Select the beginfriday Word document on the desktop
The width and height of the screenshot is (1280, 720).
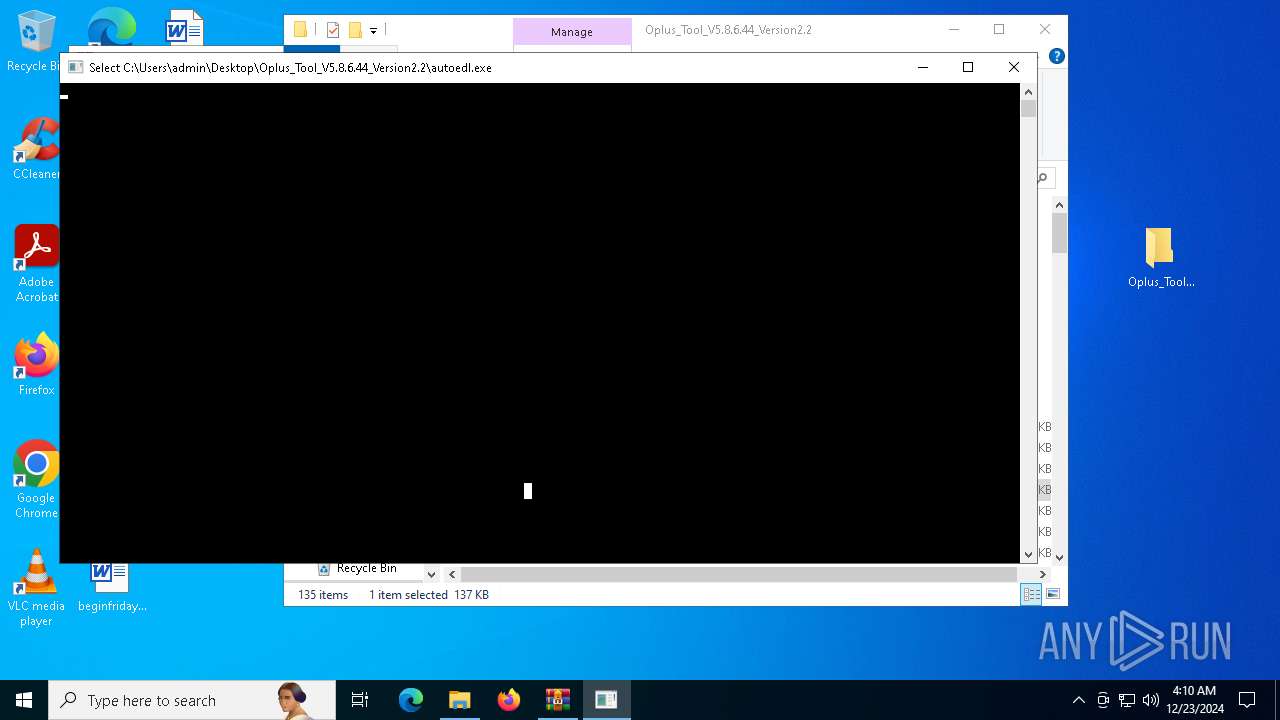[111, 588]
